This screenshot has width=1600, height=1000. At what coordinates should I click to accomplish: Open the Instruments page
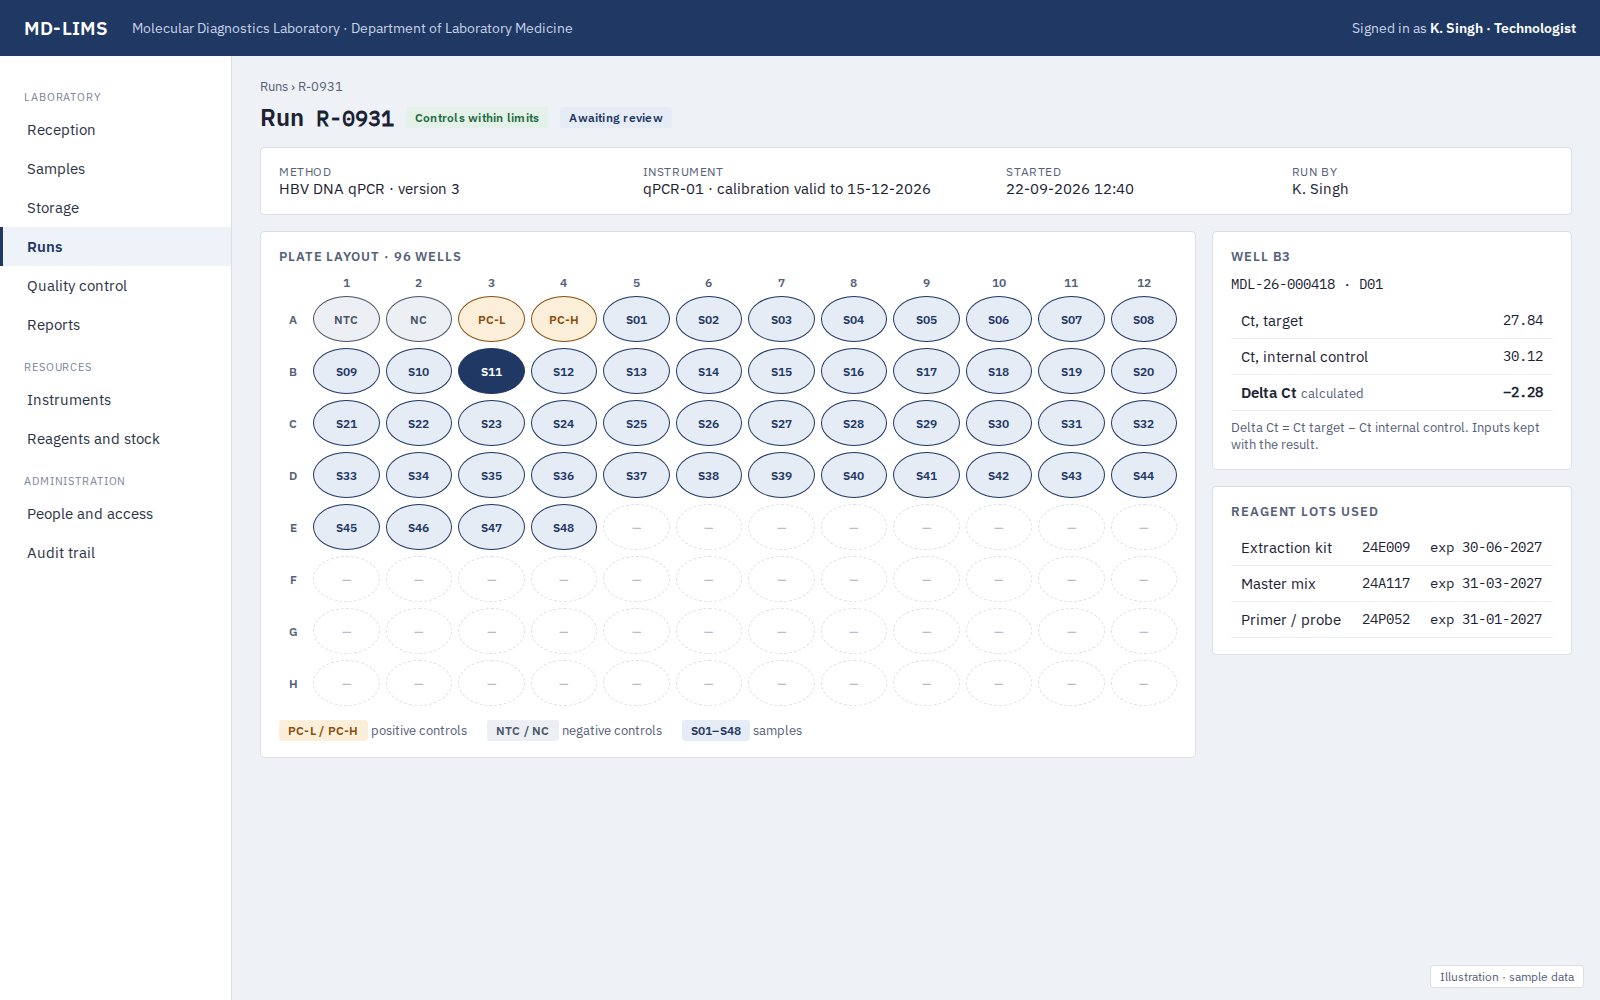115,400
